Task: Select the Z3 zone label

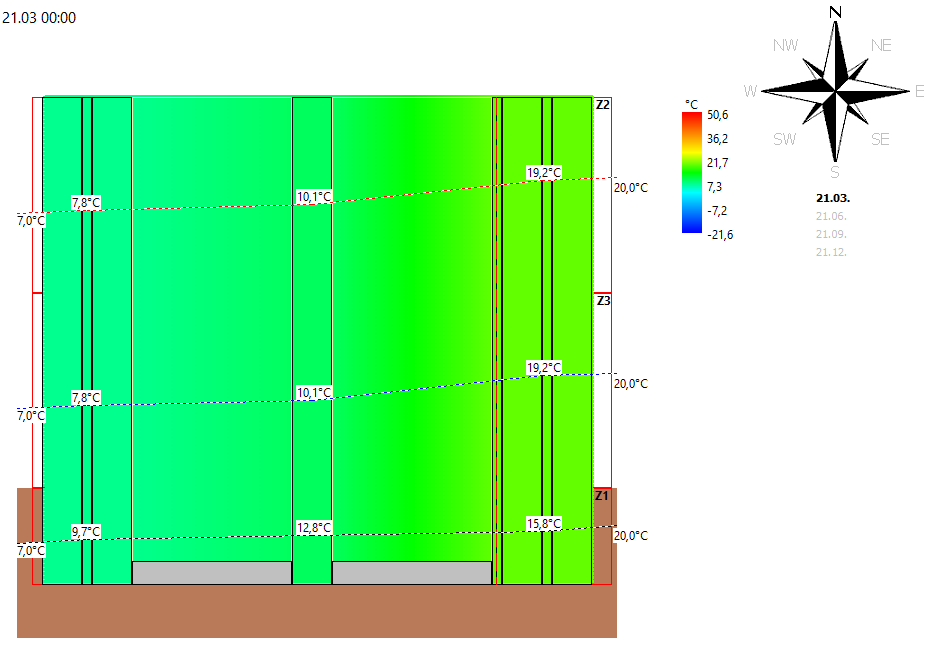Action: (x=602, y=300)
